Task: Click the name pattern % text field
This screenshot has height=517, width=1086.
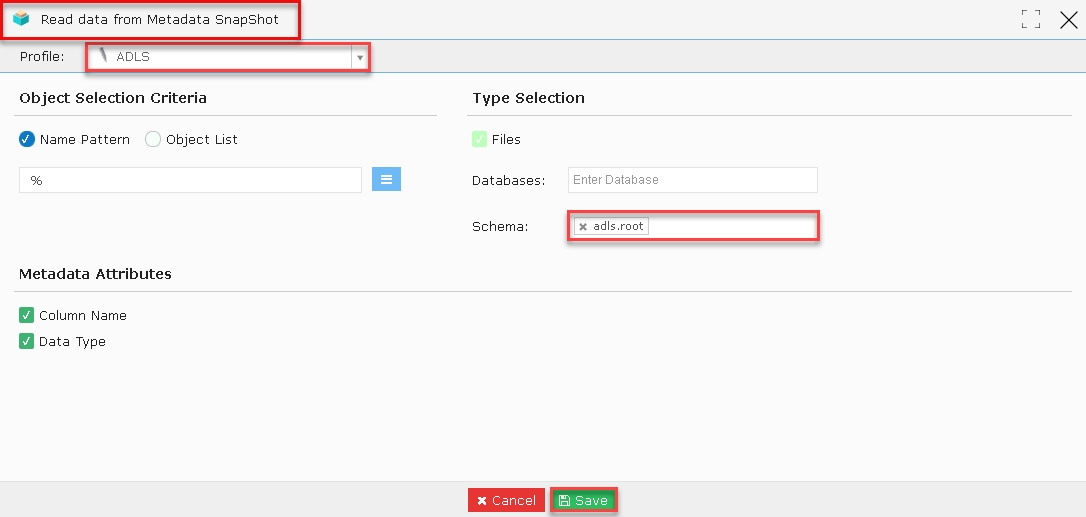Action: [190, 180]
